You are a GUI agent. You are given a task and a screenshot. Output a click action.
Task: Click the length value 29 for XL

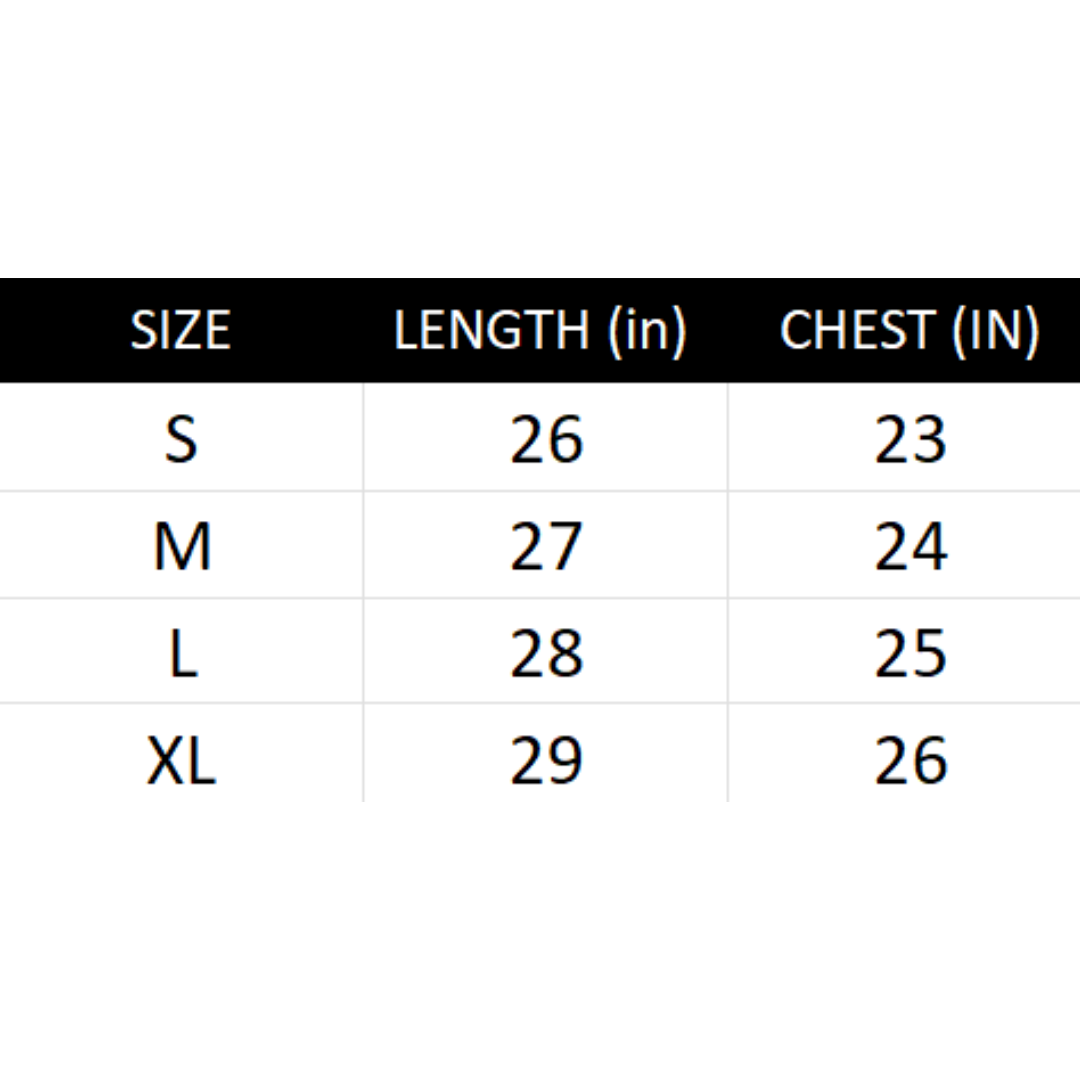546,760
